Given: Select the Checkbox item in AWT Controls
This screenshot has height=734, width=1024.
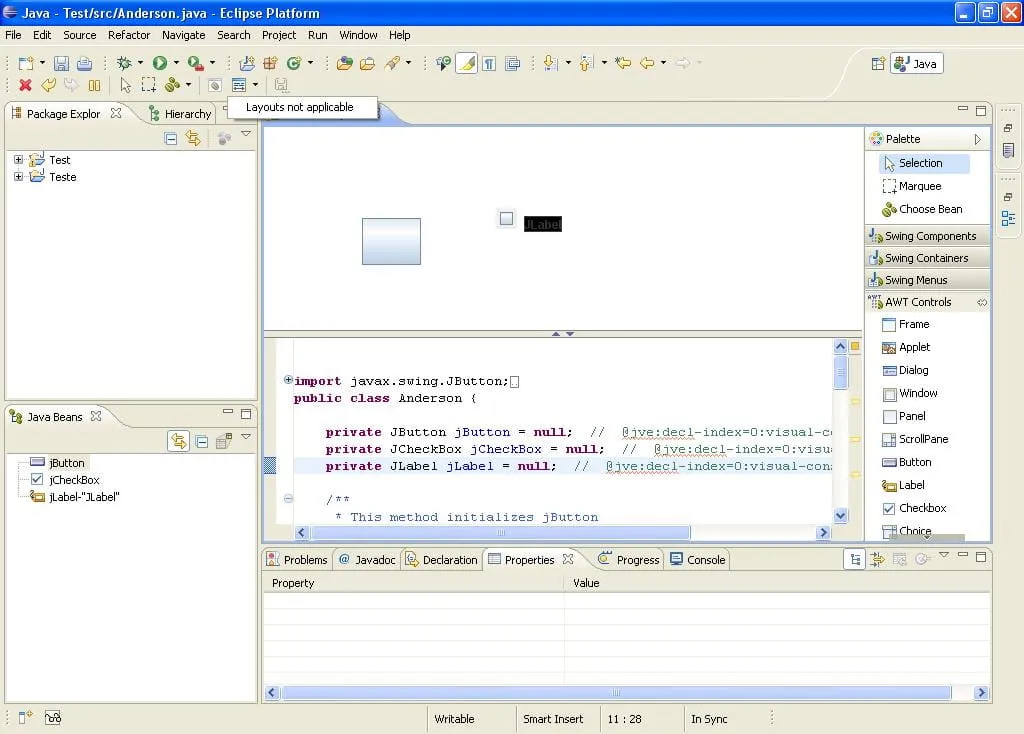Looking at the screenshot, I should [x=921, y=508].
